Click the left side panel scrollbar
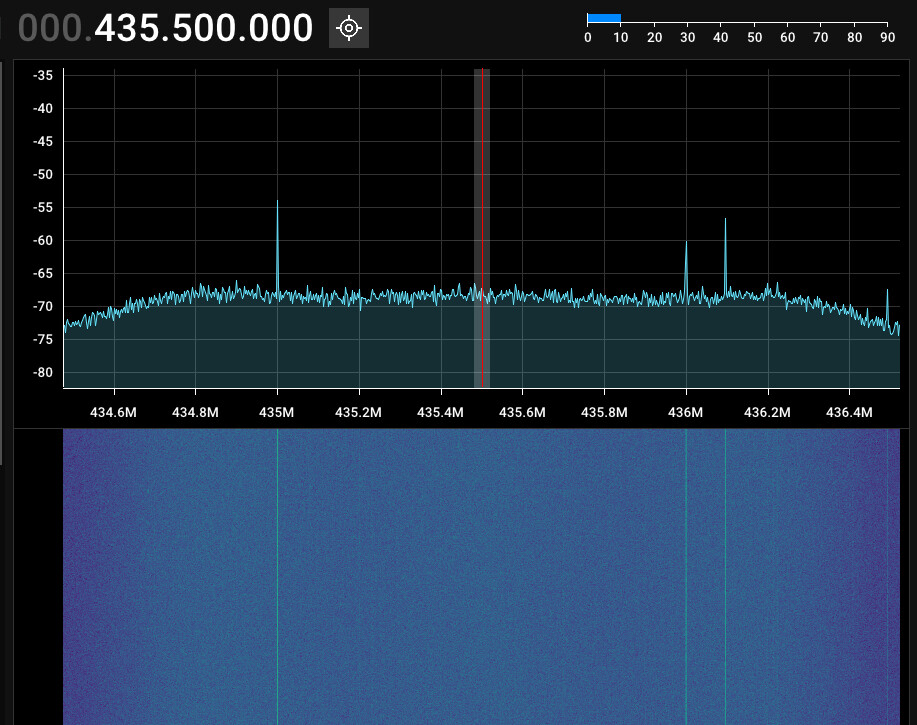Image resolution: width=917 pixels, height=725 pixels. [1, 260]
